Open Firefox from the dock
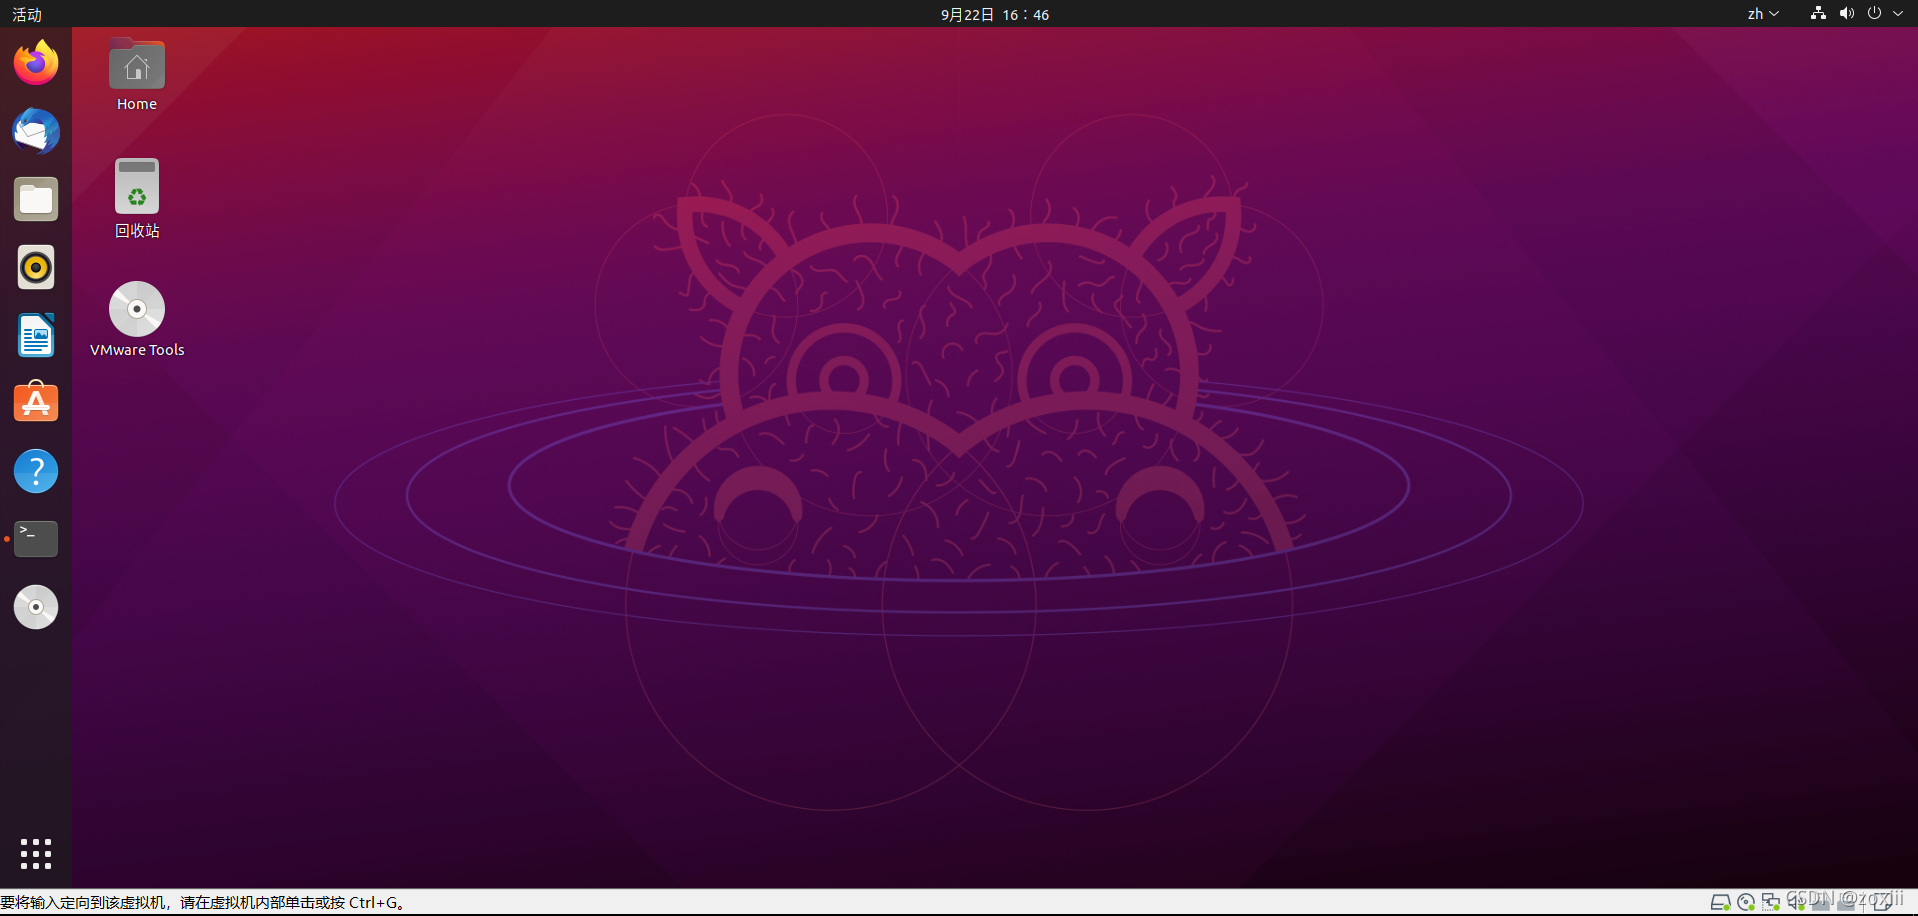Image resolution: width=1918 pixels, height=916 pixels. 36,63
